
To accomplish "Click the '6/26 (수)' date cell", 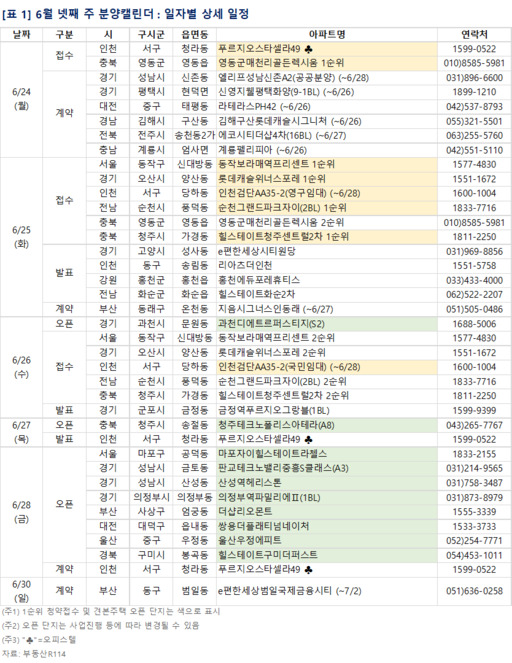I will coord(21,367).
